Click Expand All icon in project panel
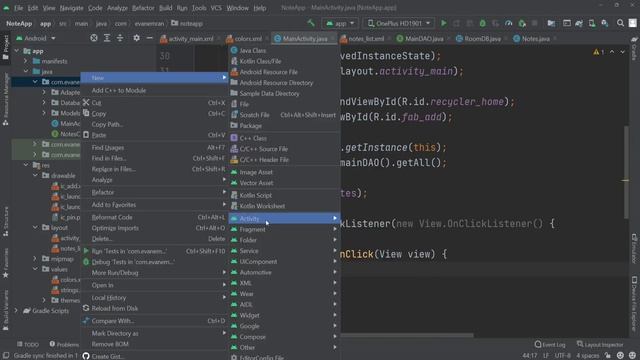Screen dimensions: 640x360 107,38
